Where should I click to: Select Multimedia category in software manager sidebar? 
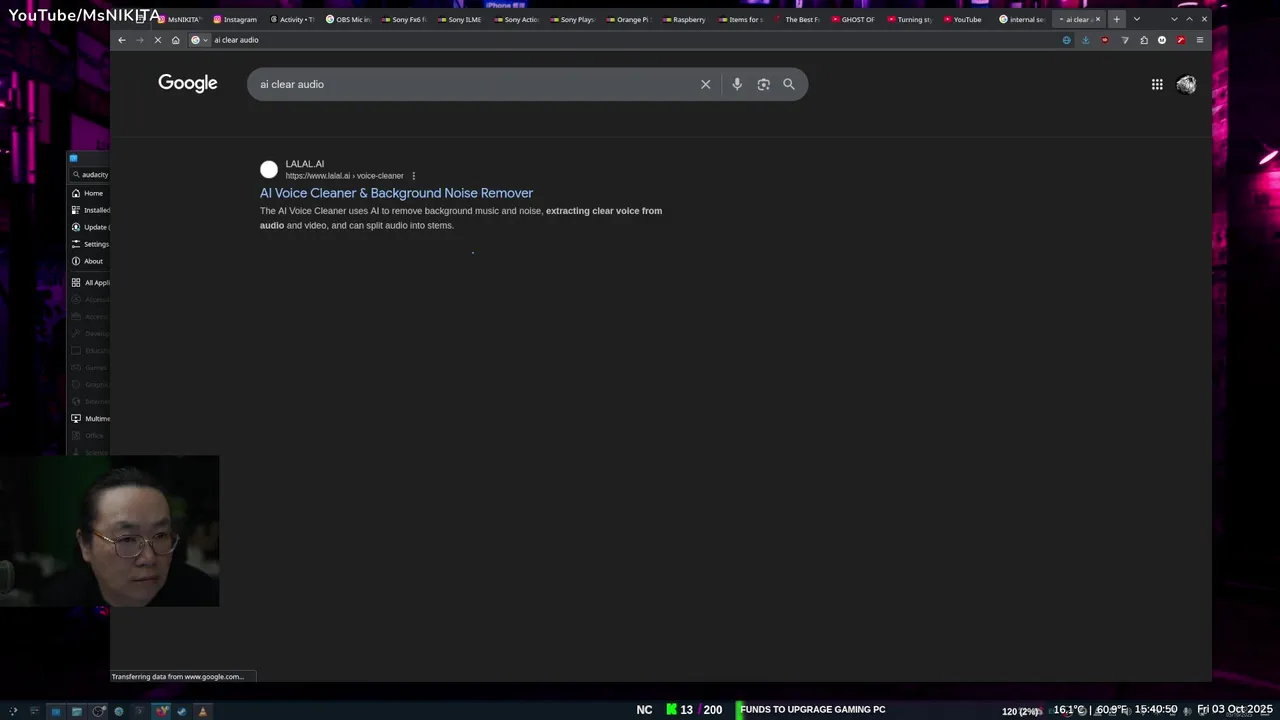point(90,419)
